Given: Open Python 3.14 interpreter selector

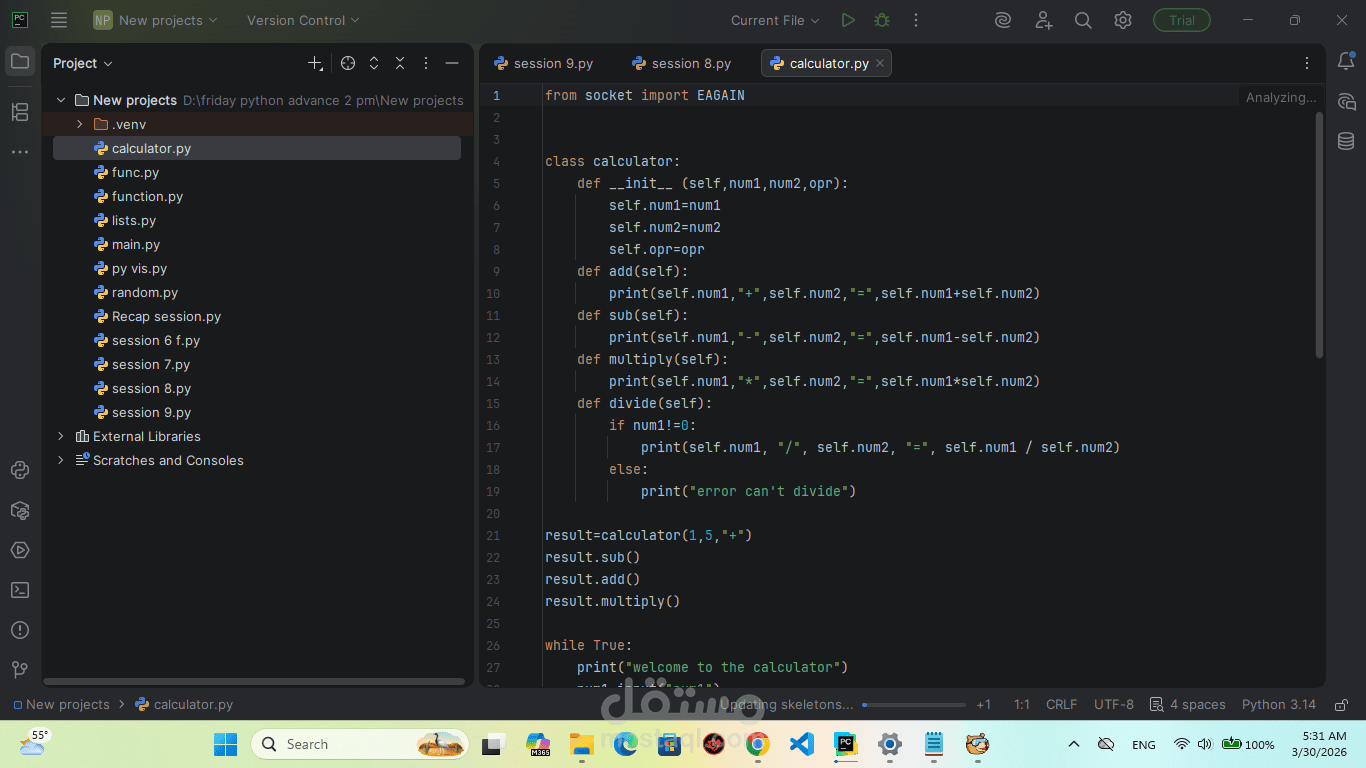Looking at the screenshot, I should pos(1279,704).
